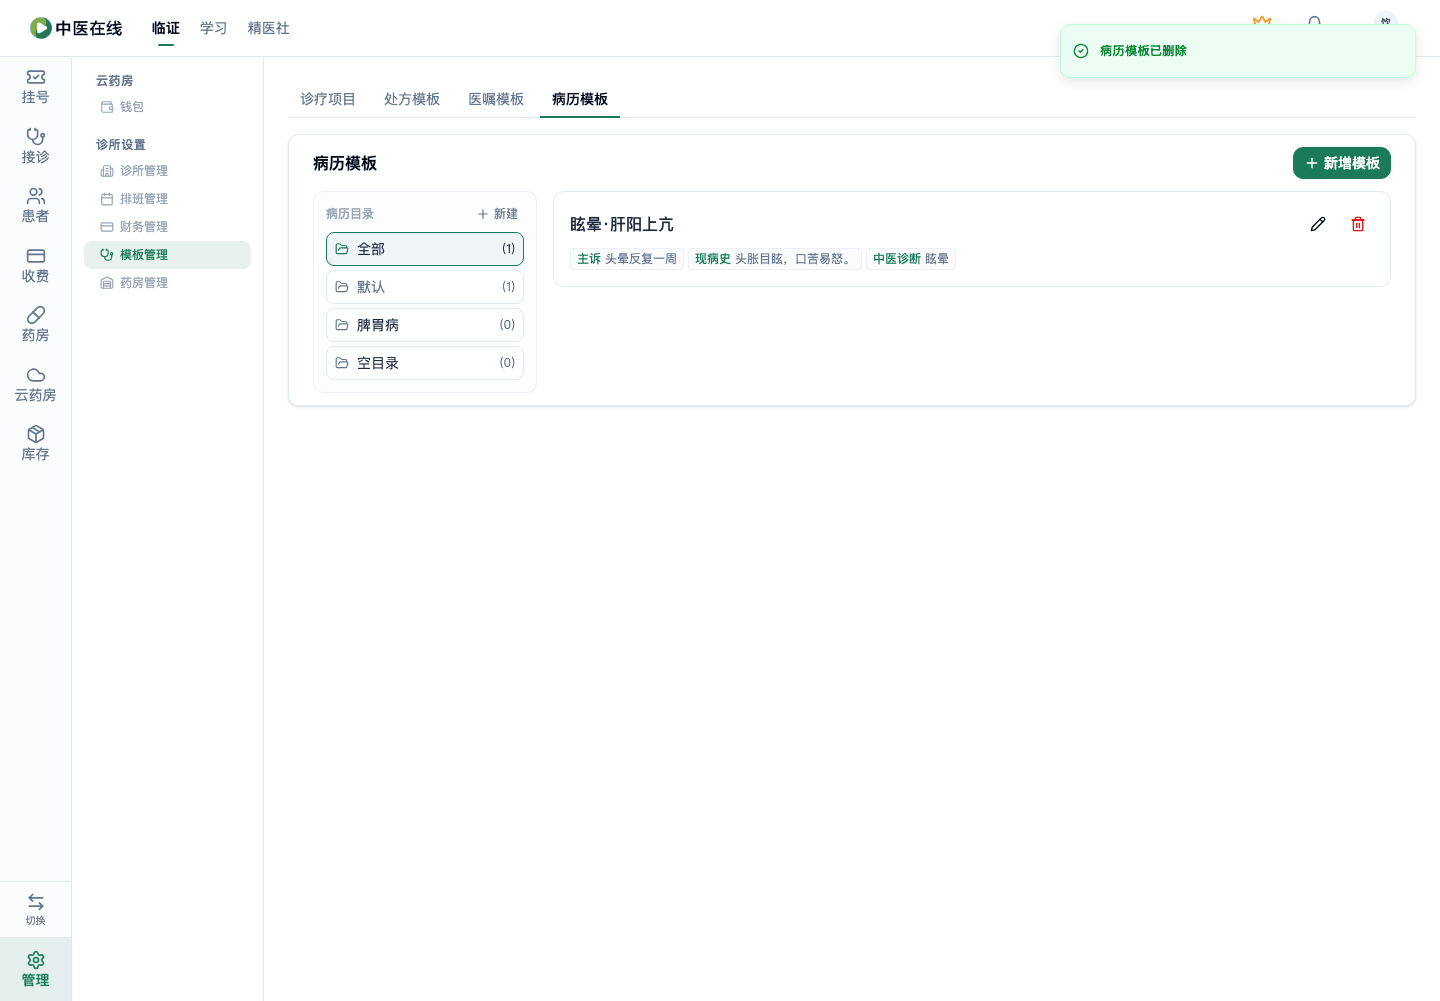The image size is (1440, 1001).
Task: Click the 现病史 头胀目眩 tag
Action: [x=775, y=259]
